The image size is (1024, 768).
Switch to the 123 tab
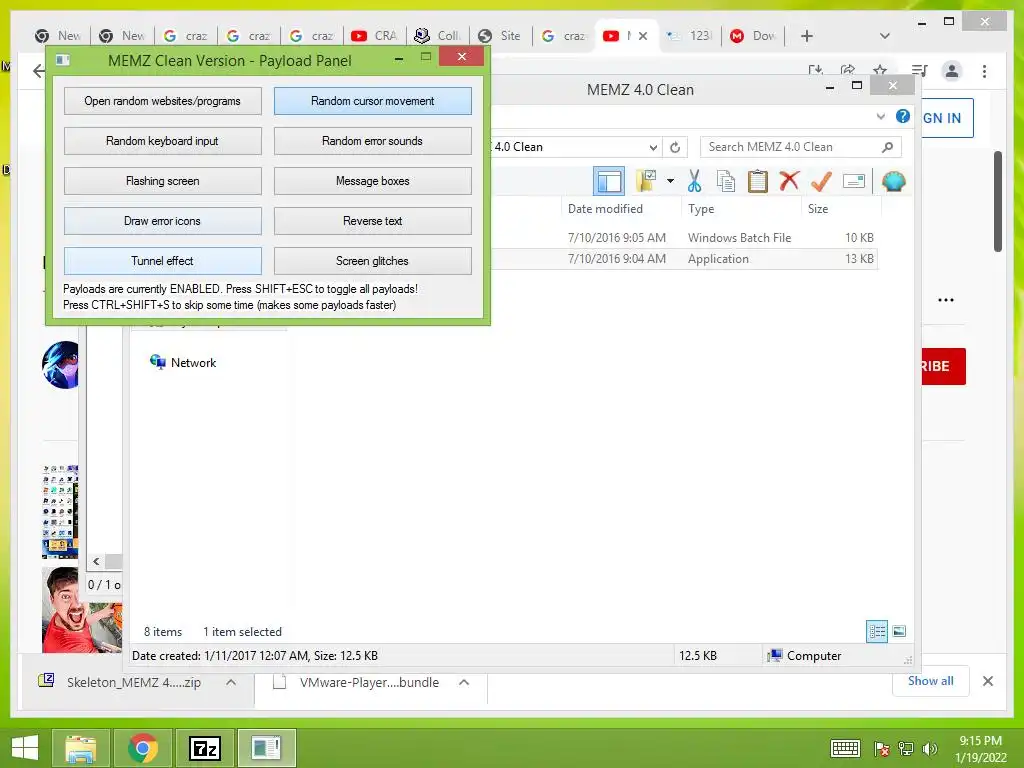coord(690,36)
